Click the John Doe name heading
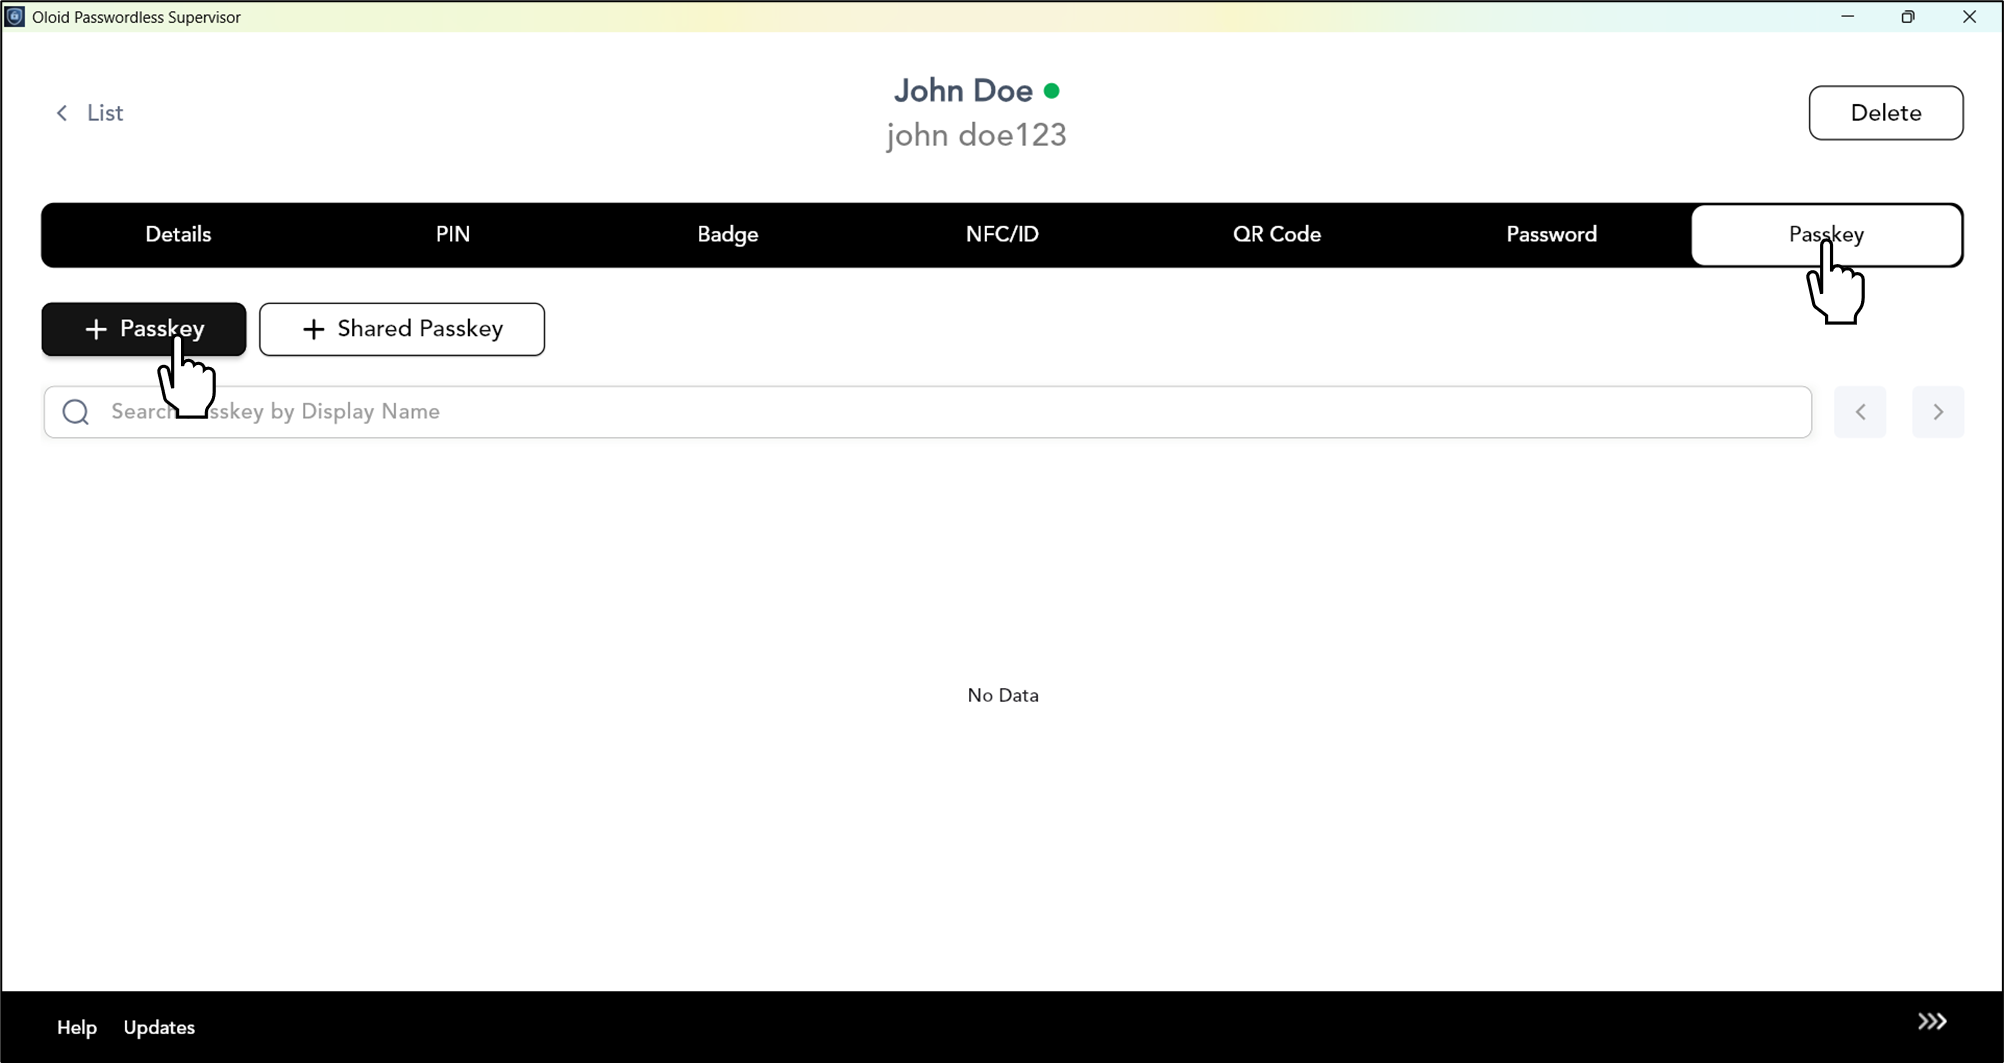2004x1063 pixels. (963, 91)
